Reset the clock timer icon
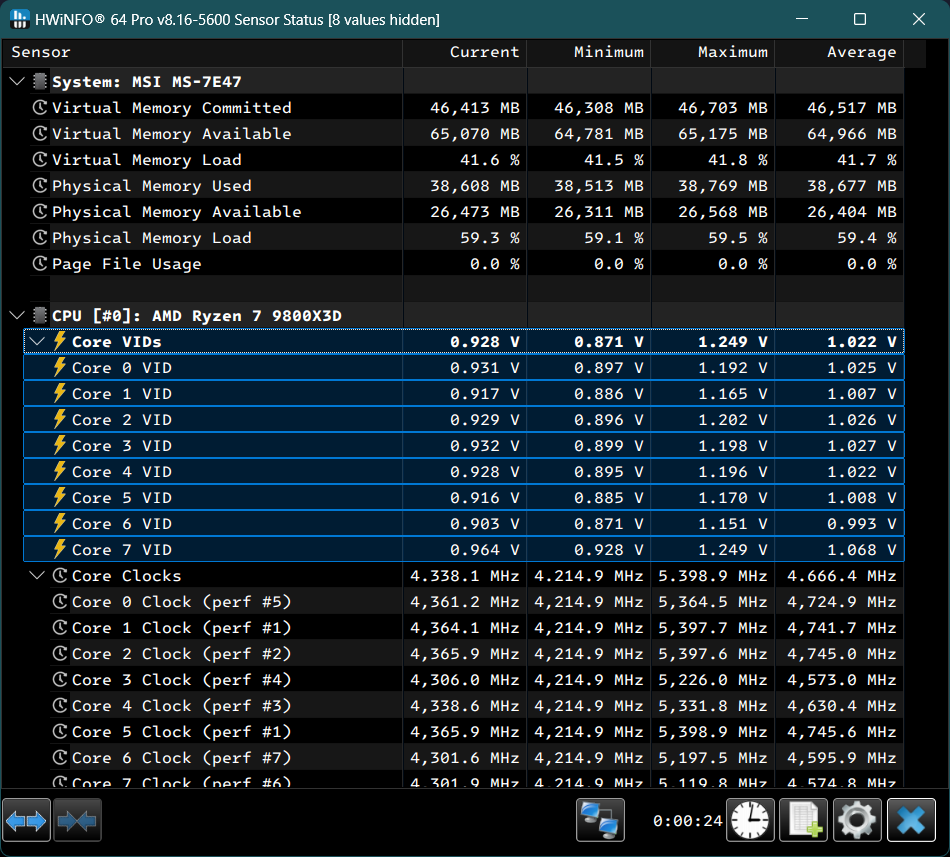950x857 pixels. (x=750, y=821)
